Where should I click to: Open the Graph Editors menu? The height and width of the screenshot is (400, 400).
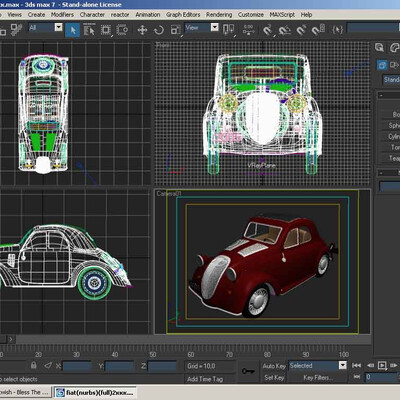coord(183,15)
